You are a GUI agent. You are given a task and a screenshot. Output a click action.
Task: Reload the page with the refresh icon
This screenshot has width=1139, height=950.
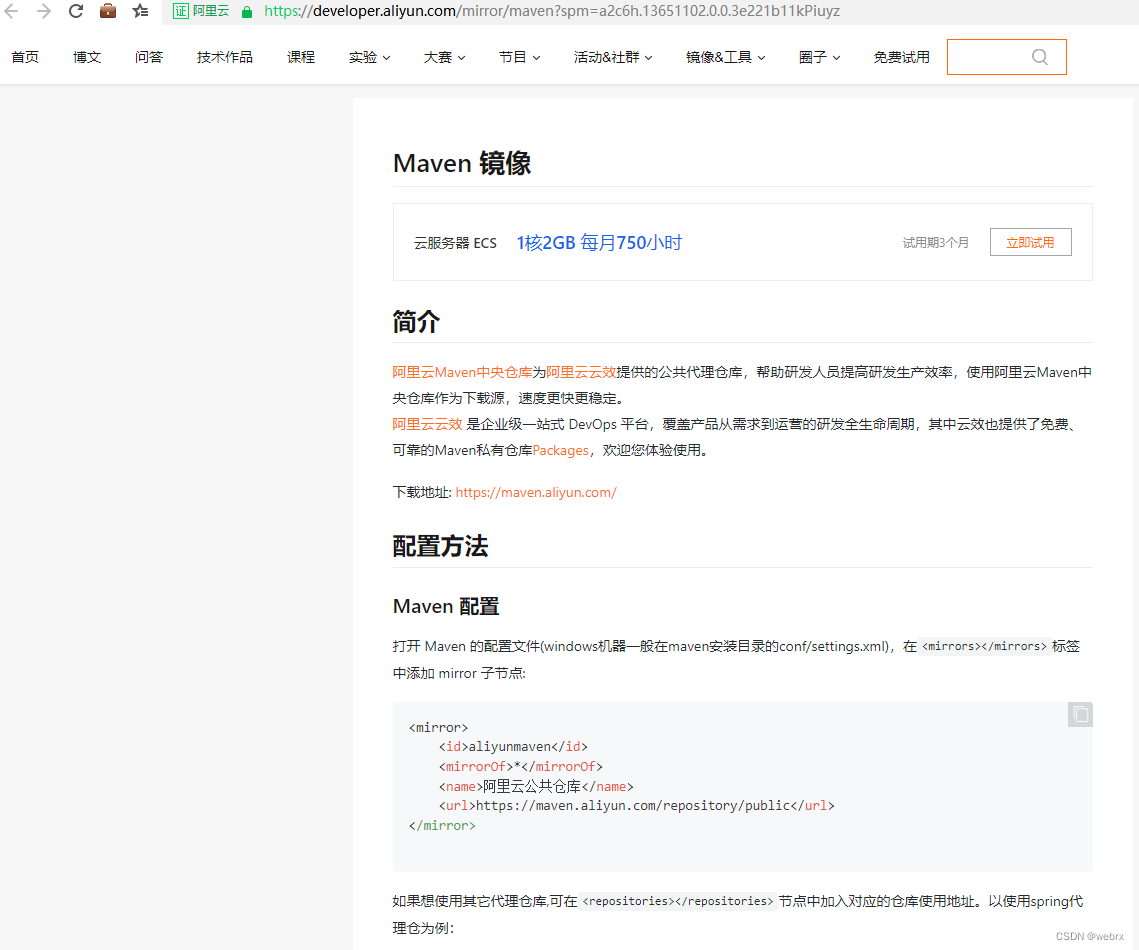click(76, 11)
